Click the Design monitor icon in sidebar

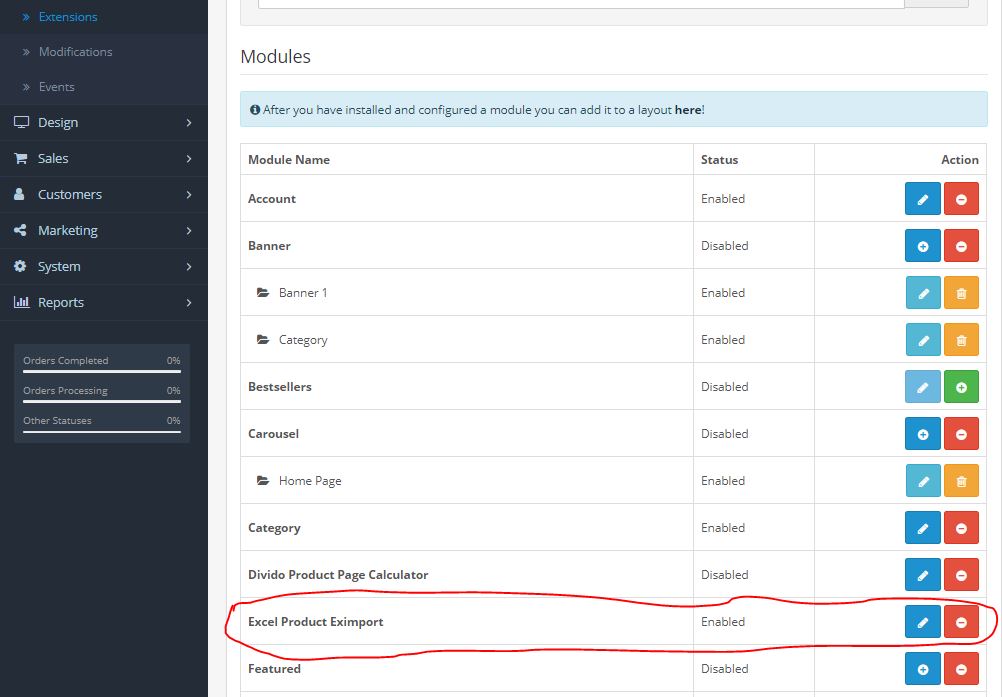point(21,122)
